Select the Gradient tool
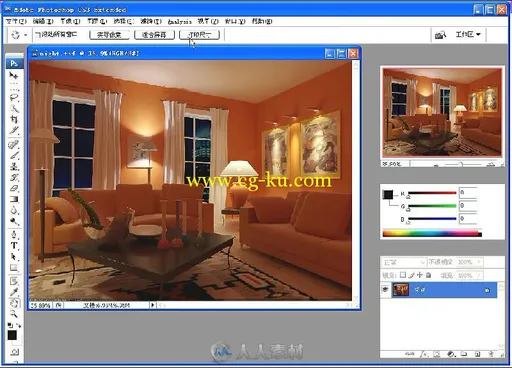The width and height of the screenshot is (512, 368). [x=14, y=199]
